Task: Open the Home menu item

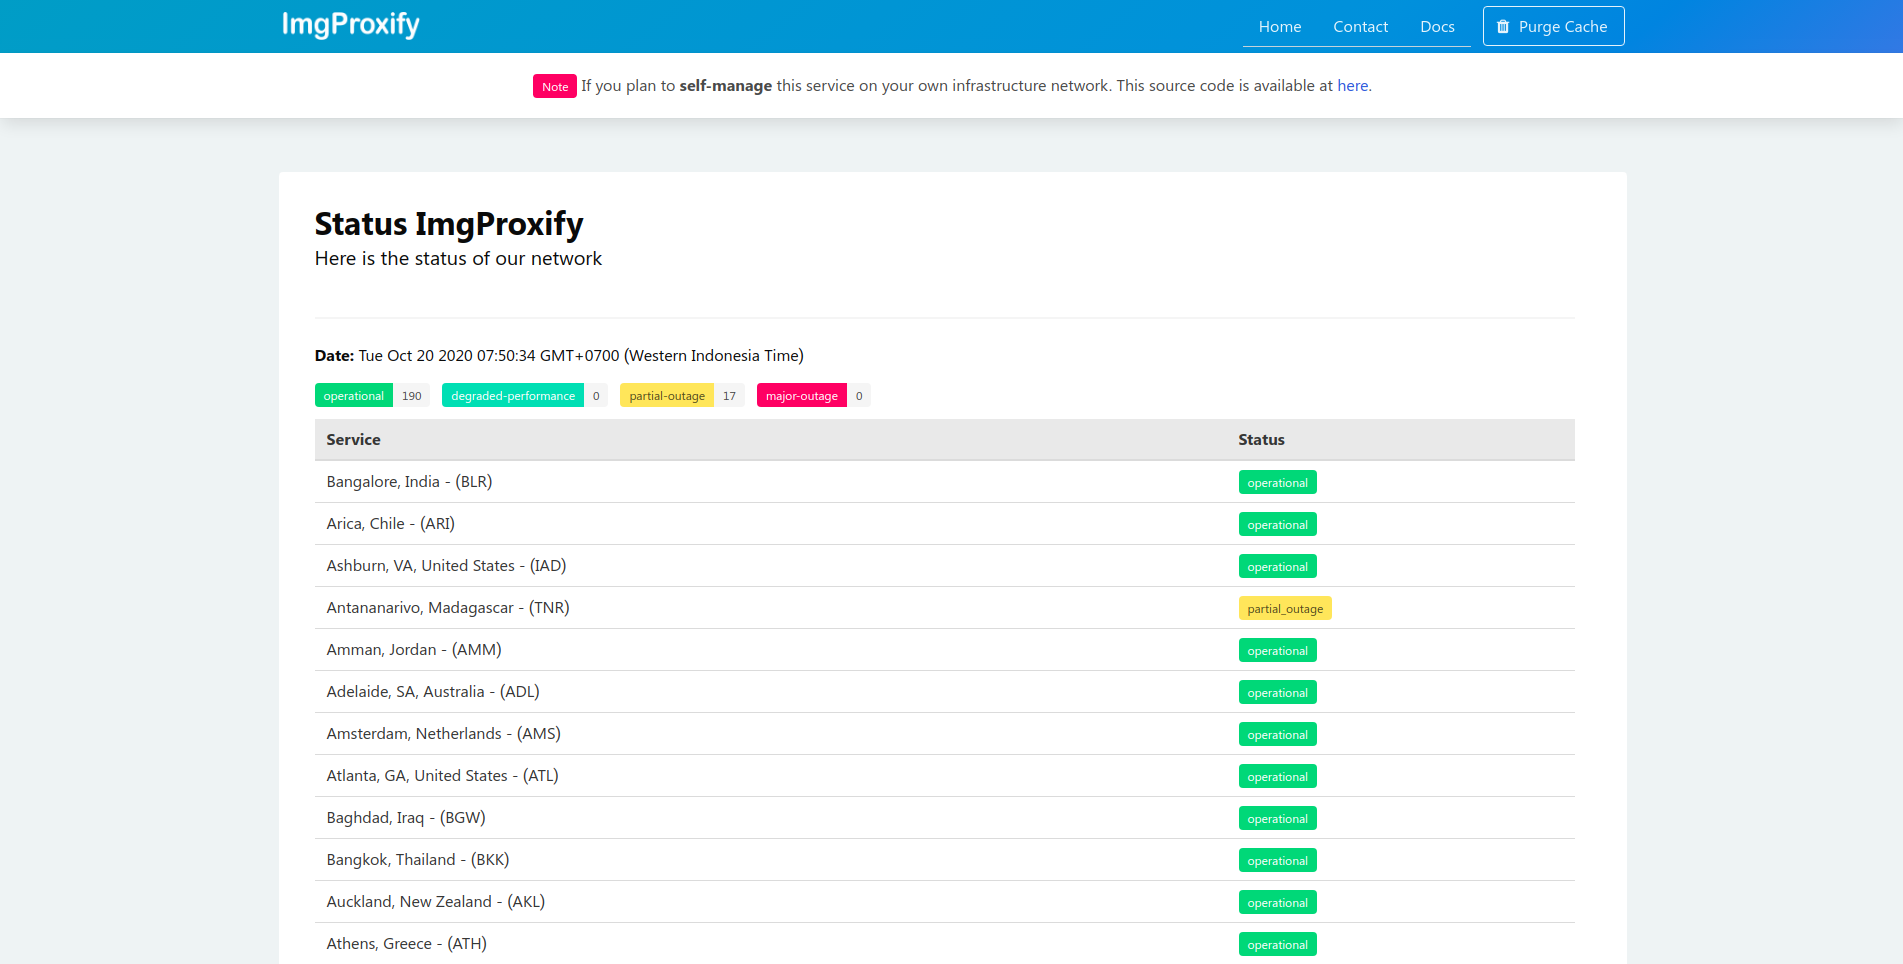Action: (x=1280, y=27)
